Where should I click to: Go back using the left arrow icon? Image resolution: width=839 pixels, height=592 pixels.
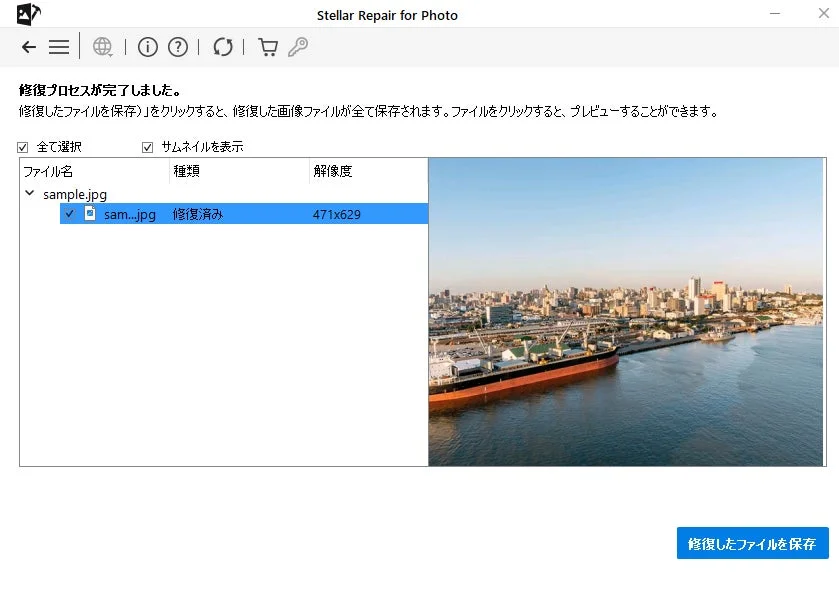pos(29,47)
